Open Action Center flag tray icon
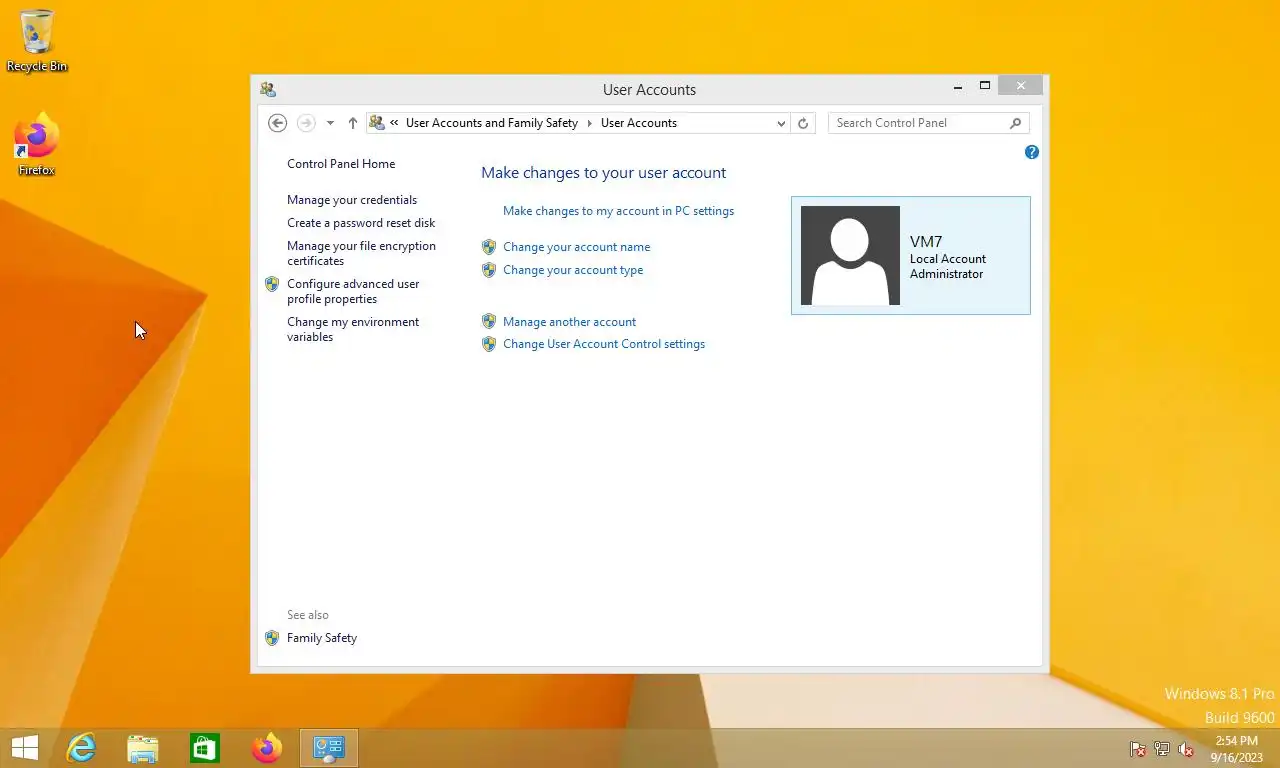Screen dimensions: 1280x768 pyautogui.click(x=1137, y=749)
